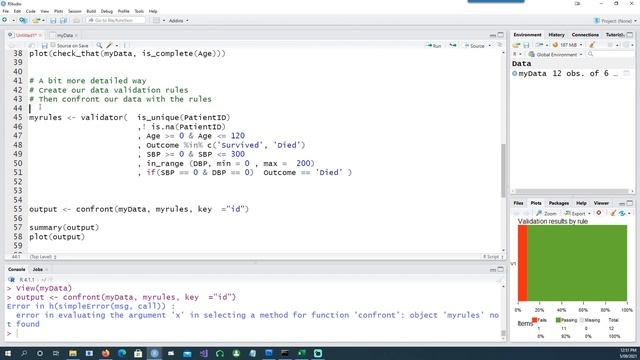
Task: Open the Export plot dropdown
Action: (x=577, y=213)
